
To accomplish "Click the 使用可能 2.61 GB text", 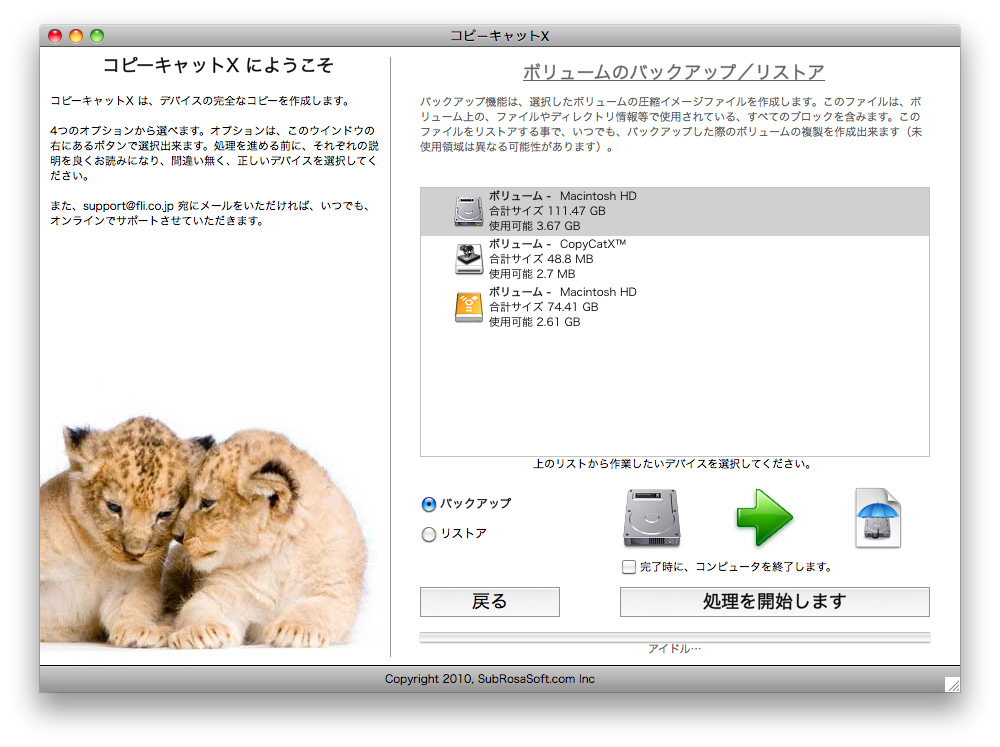I will tap(534, 322).
